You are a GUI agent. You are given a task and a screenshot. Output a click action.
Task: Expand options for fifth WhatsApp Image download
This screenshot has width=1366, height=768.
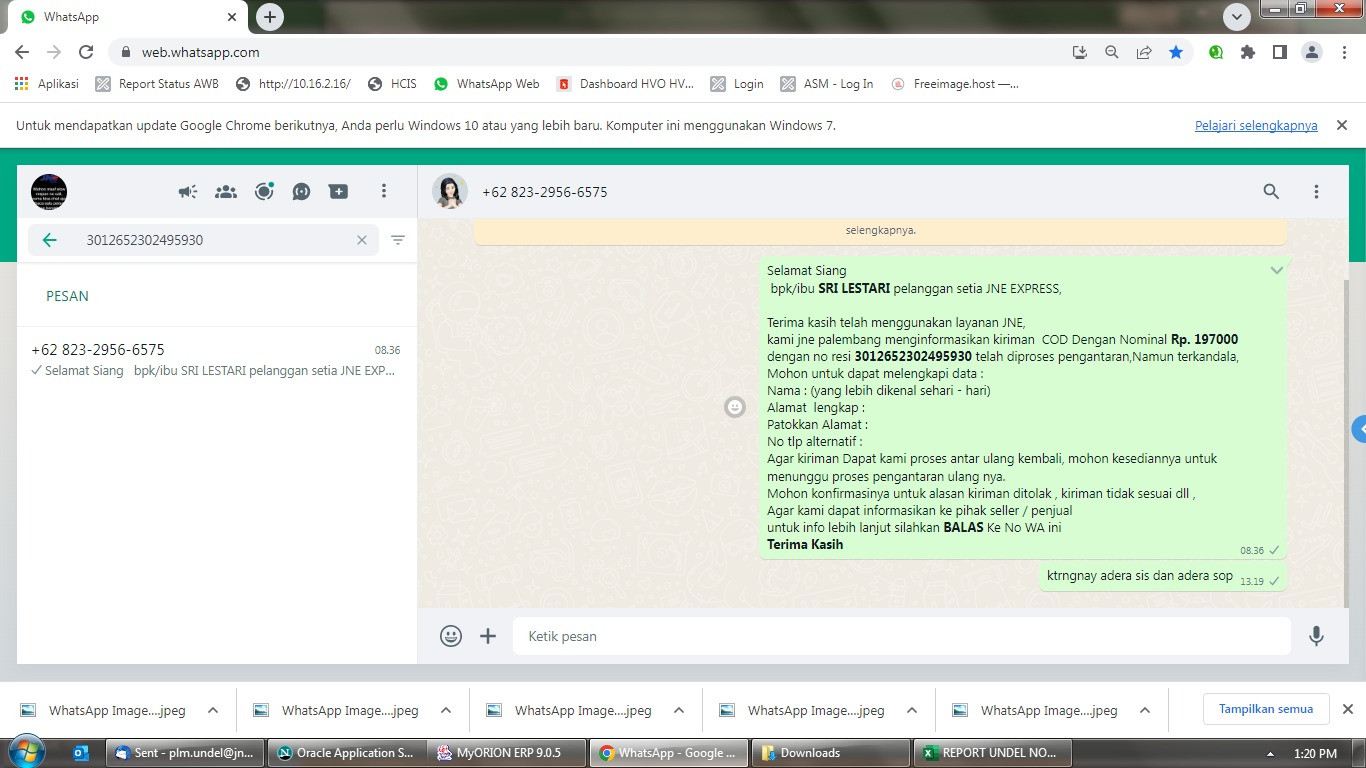[1145, 710]
